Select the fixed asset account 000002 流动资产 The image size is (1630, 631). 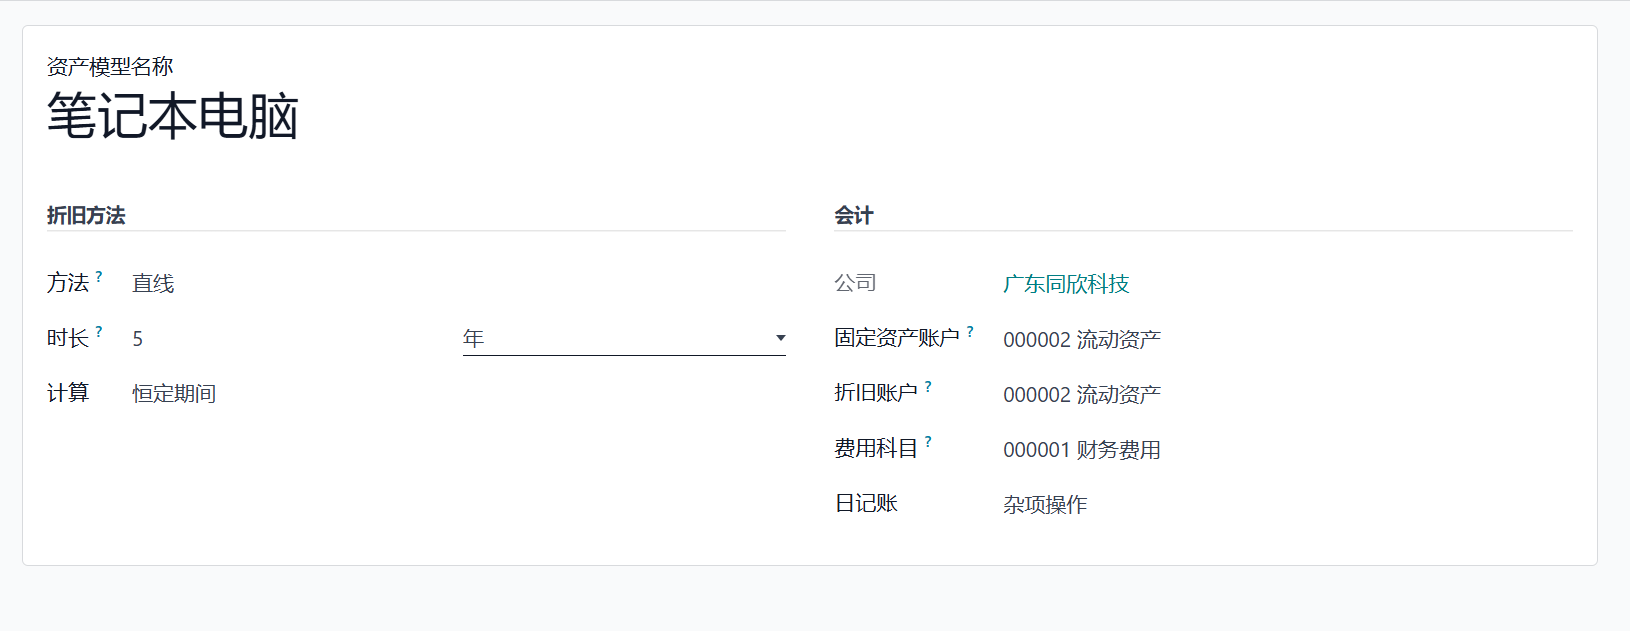pyautogui.click(x=1082, y=340)
